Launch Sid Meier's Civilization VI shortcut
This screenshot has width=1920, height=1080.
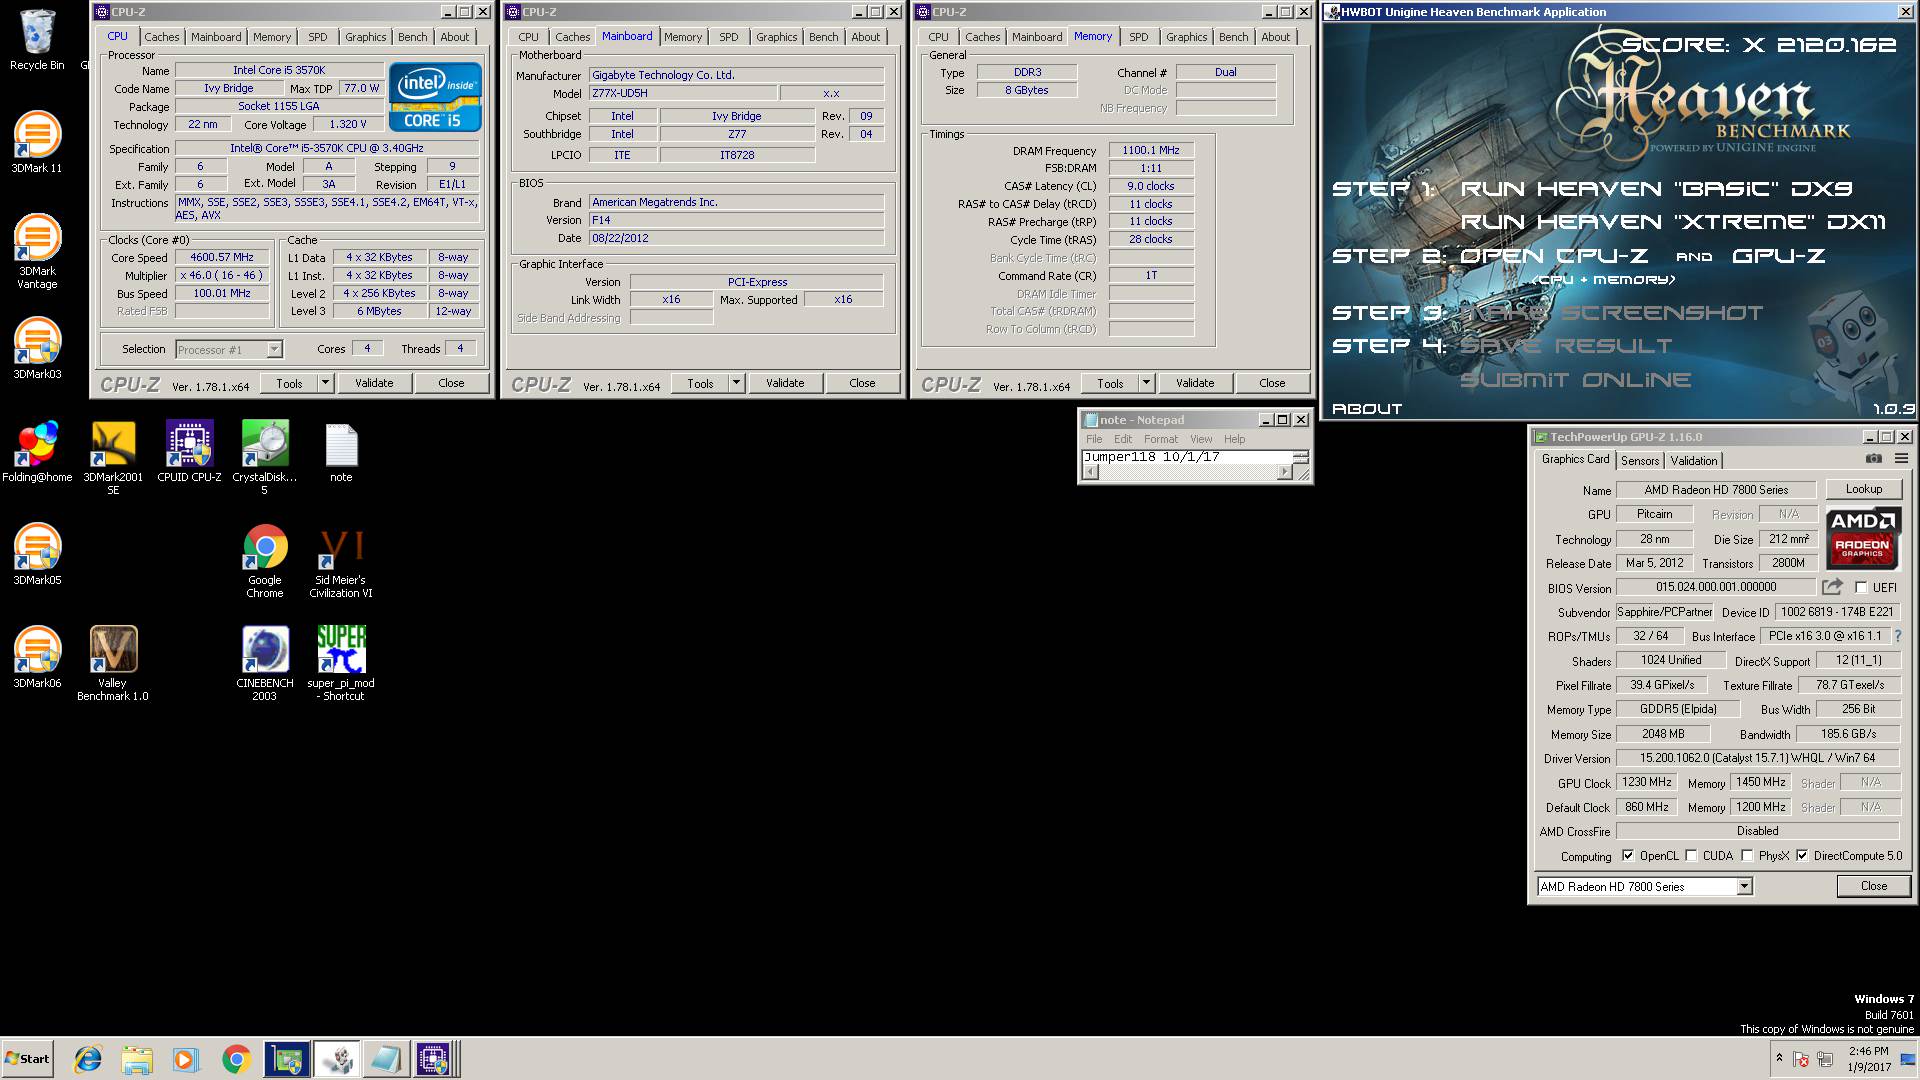[341, 561]
